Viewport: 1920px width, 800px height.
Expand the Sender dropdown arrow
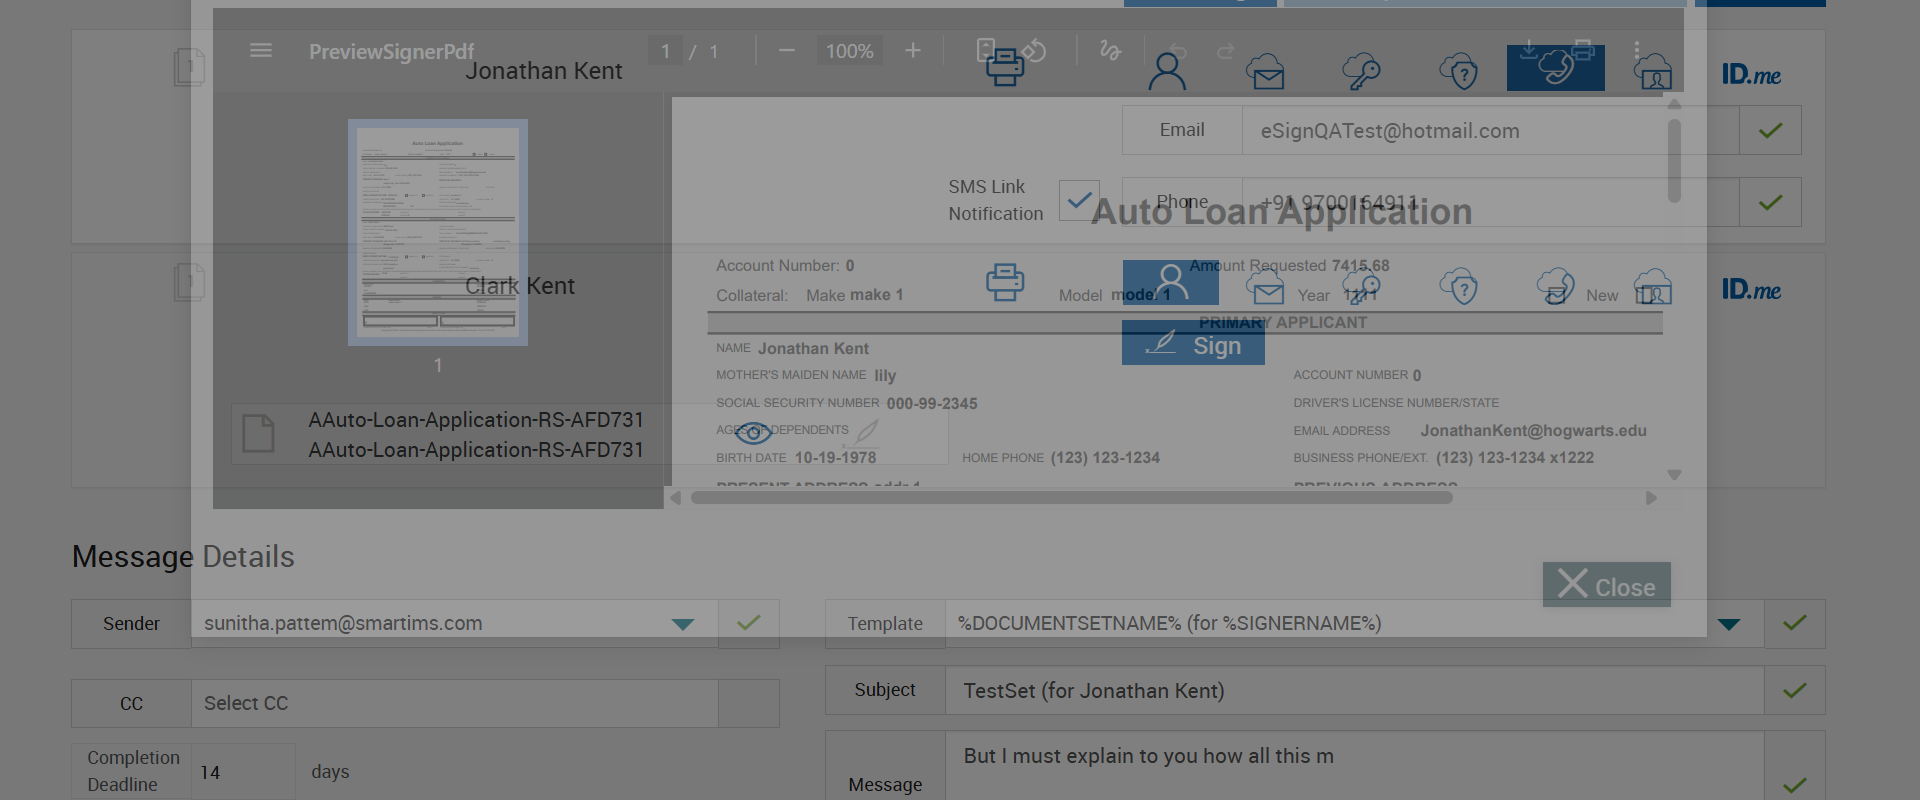[x=683, y=624]
